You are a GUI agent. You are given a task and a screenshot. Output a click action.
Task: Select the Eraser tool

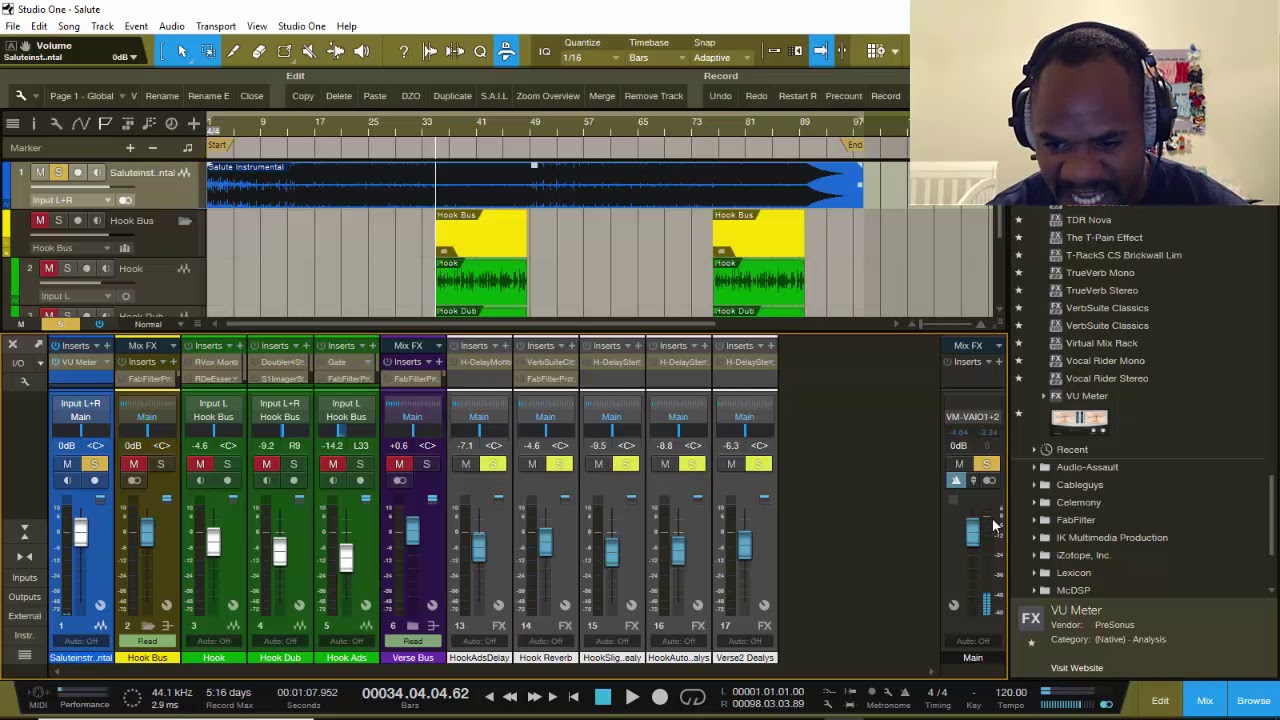tap(259, 51)
